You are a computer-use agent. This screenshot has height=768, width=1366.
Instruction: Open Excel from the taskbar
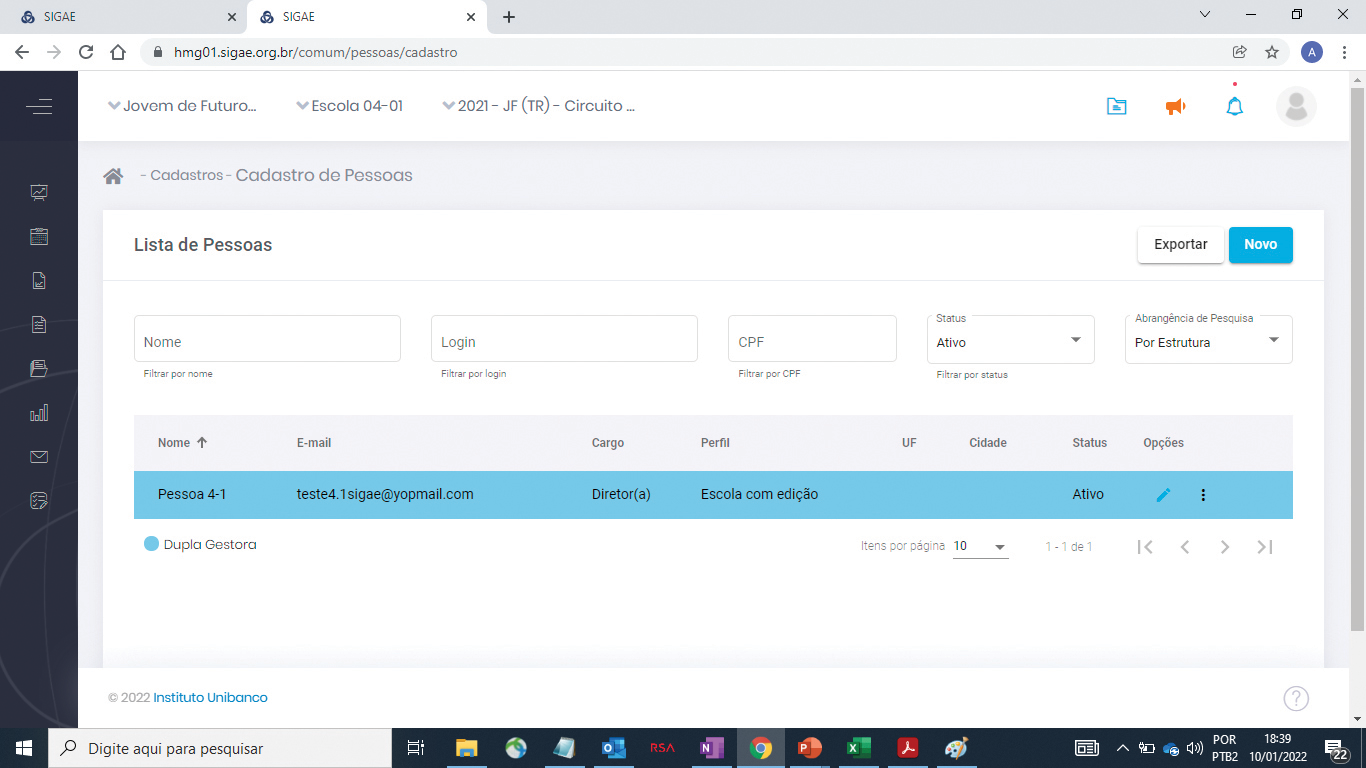click(x=859, y=748)
